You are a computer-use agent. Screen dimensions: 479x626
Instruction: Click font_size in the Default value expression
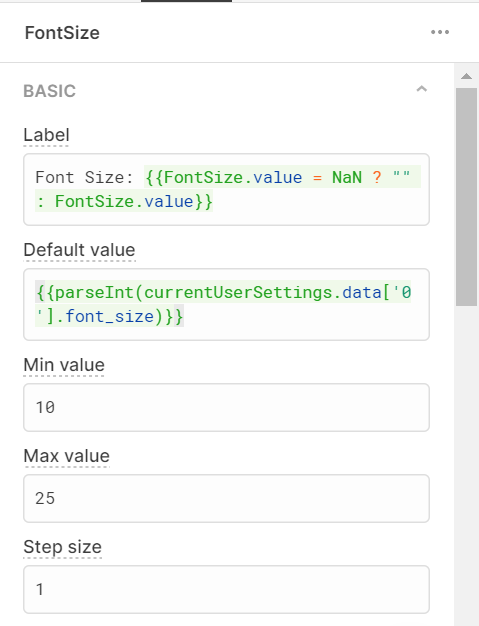(109, 317)
